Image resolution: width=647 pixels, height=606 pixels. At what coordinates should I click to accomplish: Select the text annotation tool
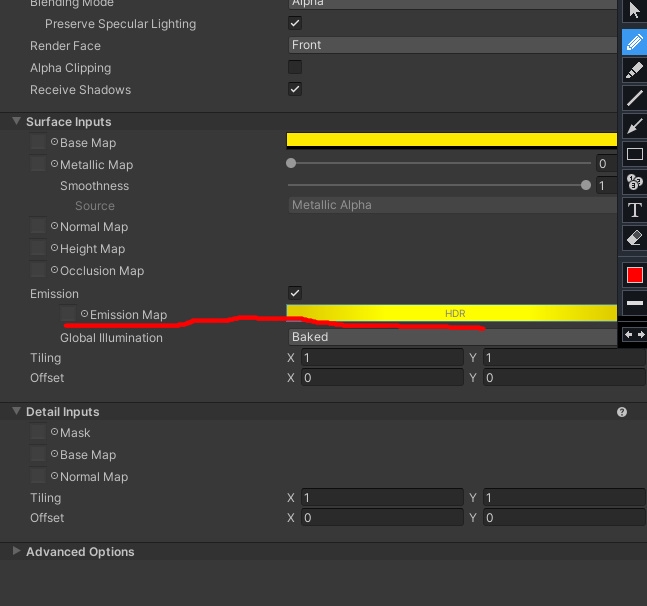point(634,210)
